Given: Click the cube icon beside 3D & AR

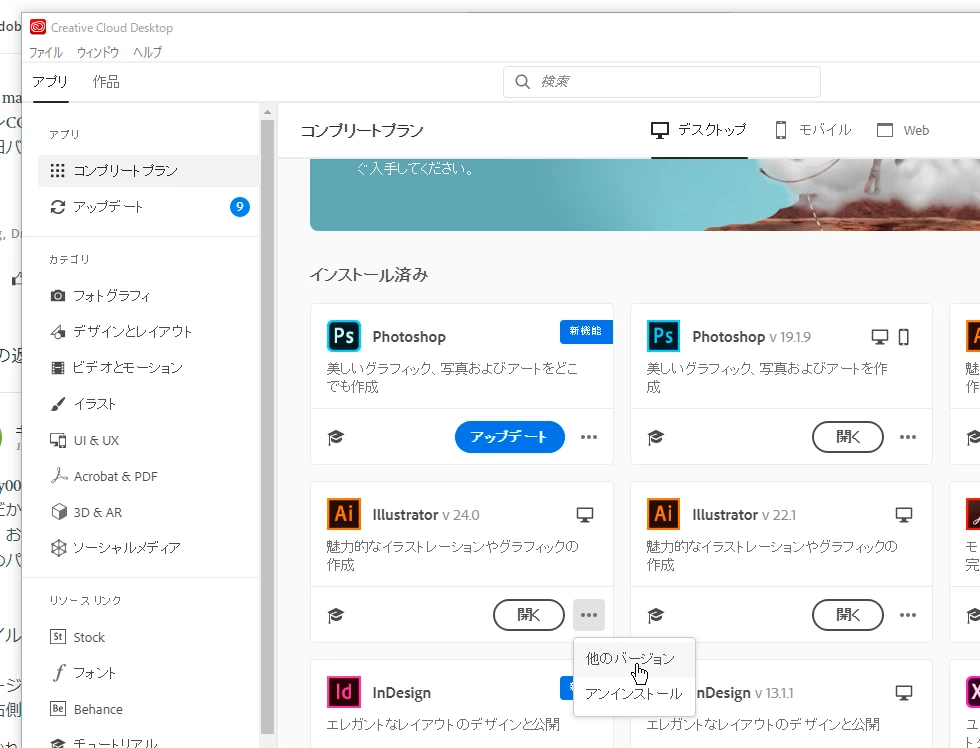Looking at the screenshot, I should (58, 512).
